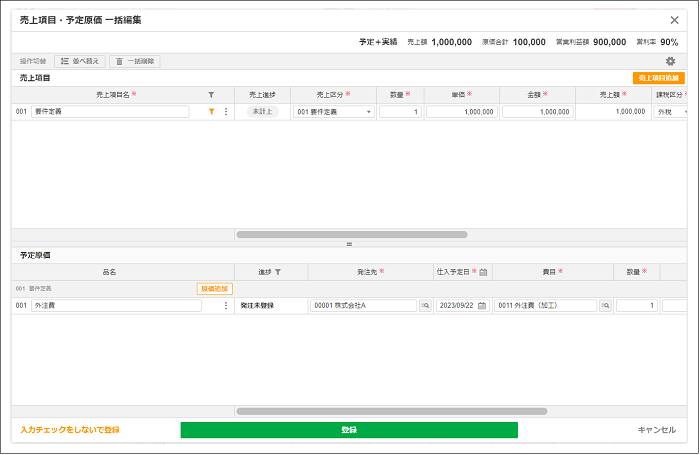The image size is (700, 455).
Task: Close the 一括編集 dialog with X
Action: (674, 20)
